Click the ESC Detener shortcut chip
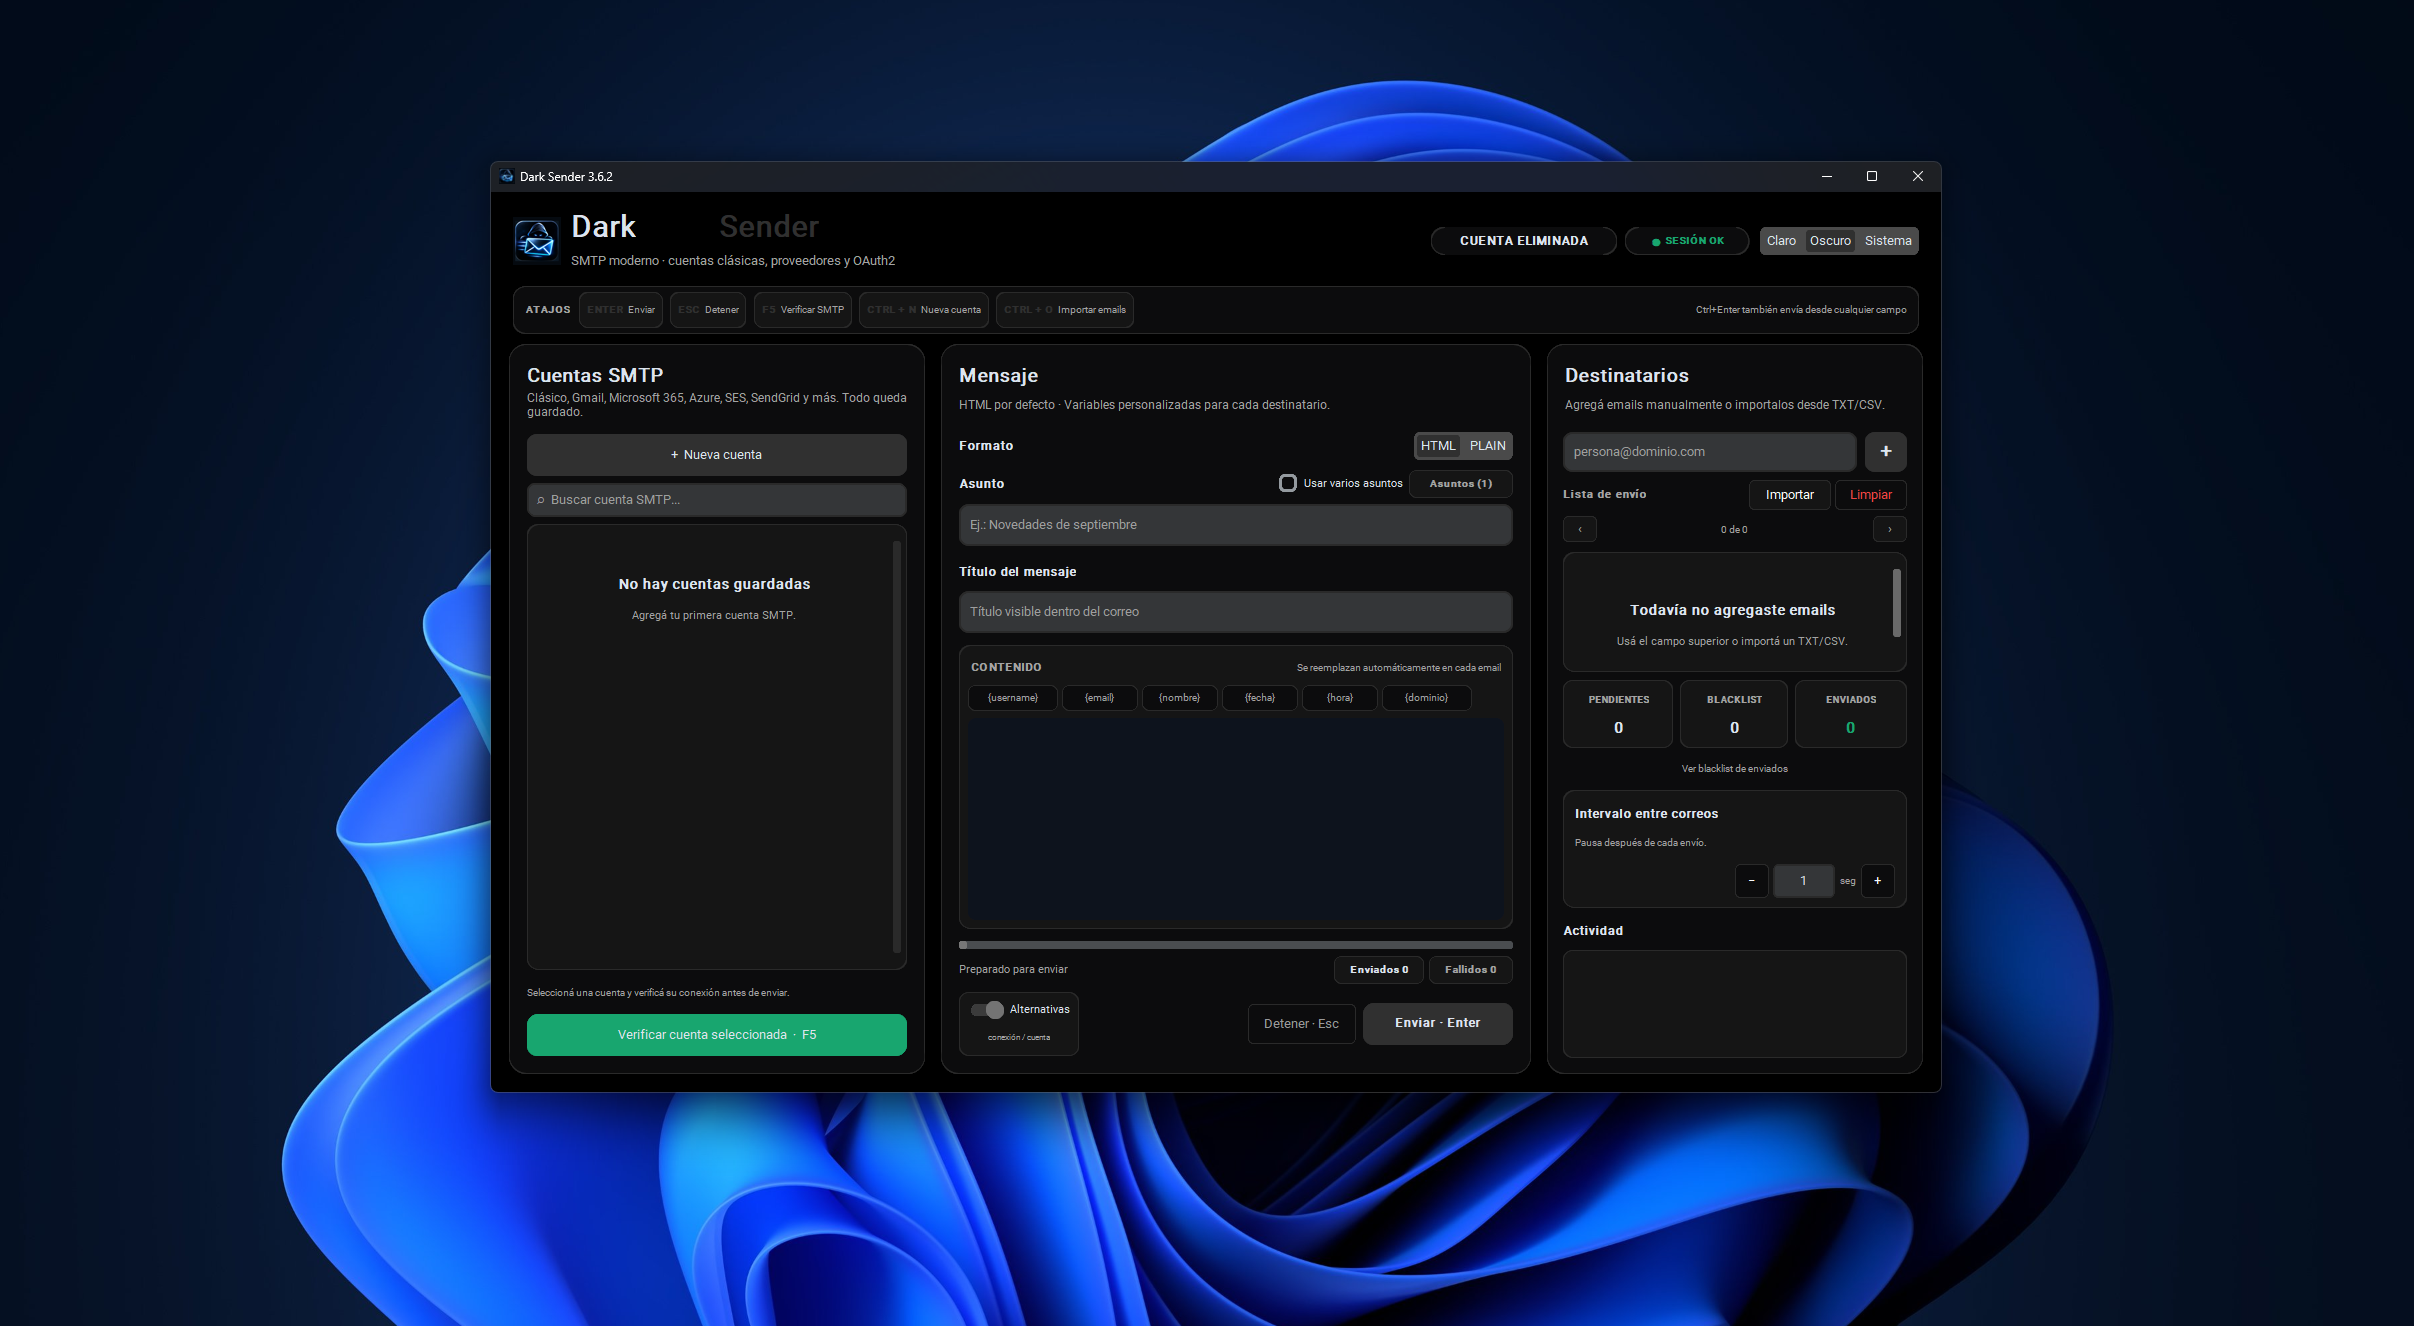The height and width of the screenshot is (1326, 2414). pyautogui.click(x=708, y=310)
